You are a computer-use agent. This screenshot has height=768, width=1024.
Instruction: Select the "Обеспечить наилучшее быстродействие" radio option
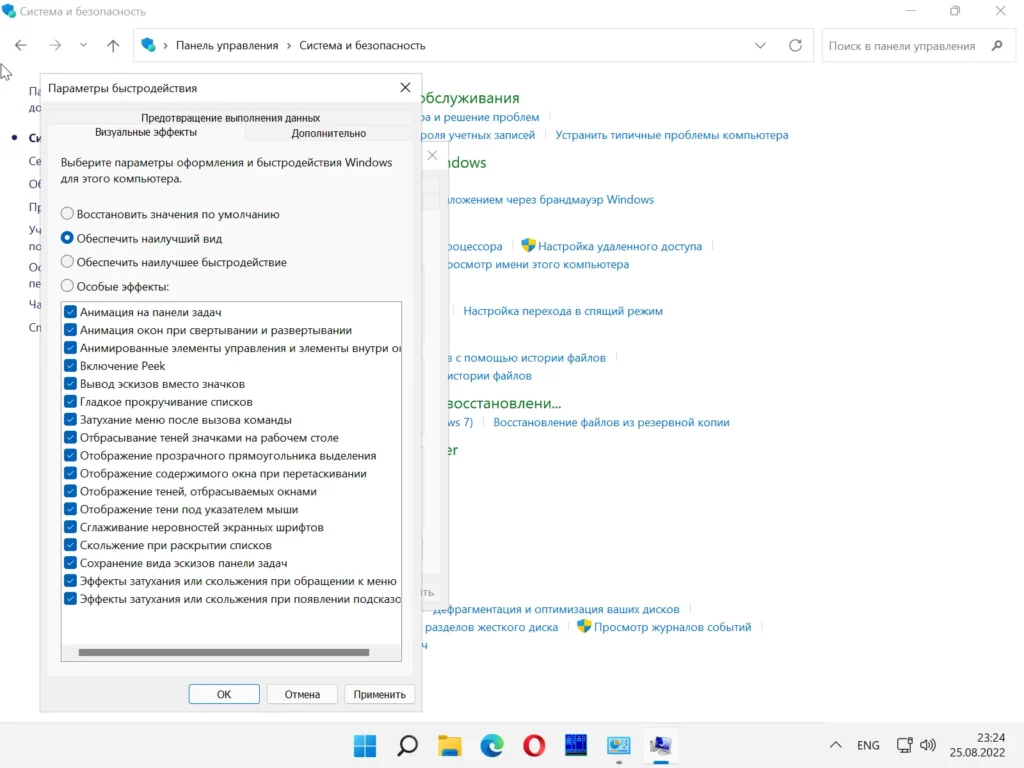tap(67, 262)
